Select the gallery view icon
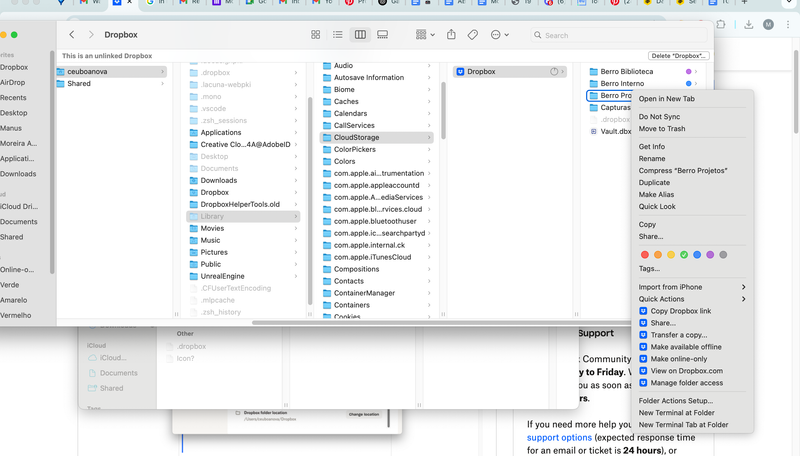800x456 pixels. (x=383, y=35)
